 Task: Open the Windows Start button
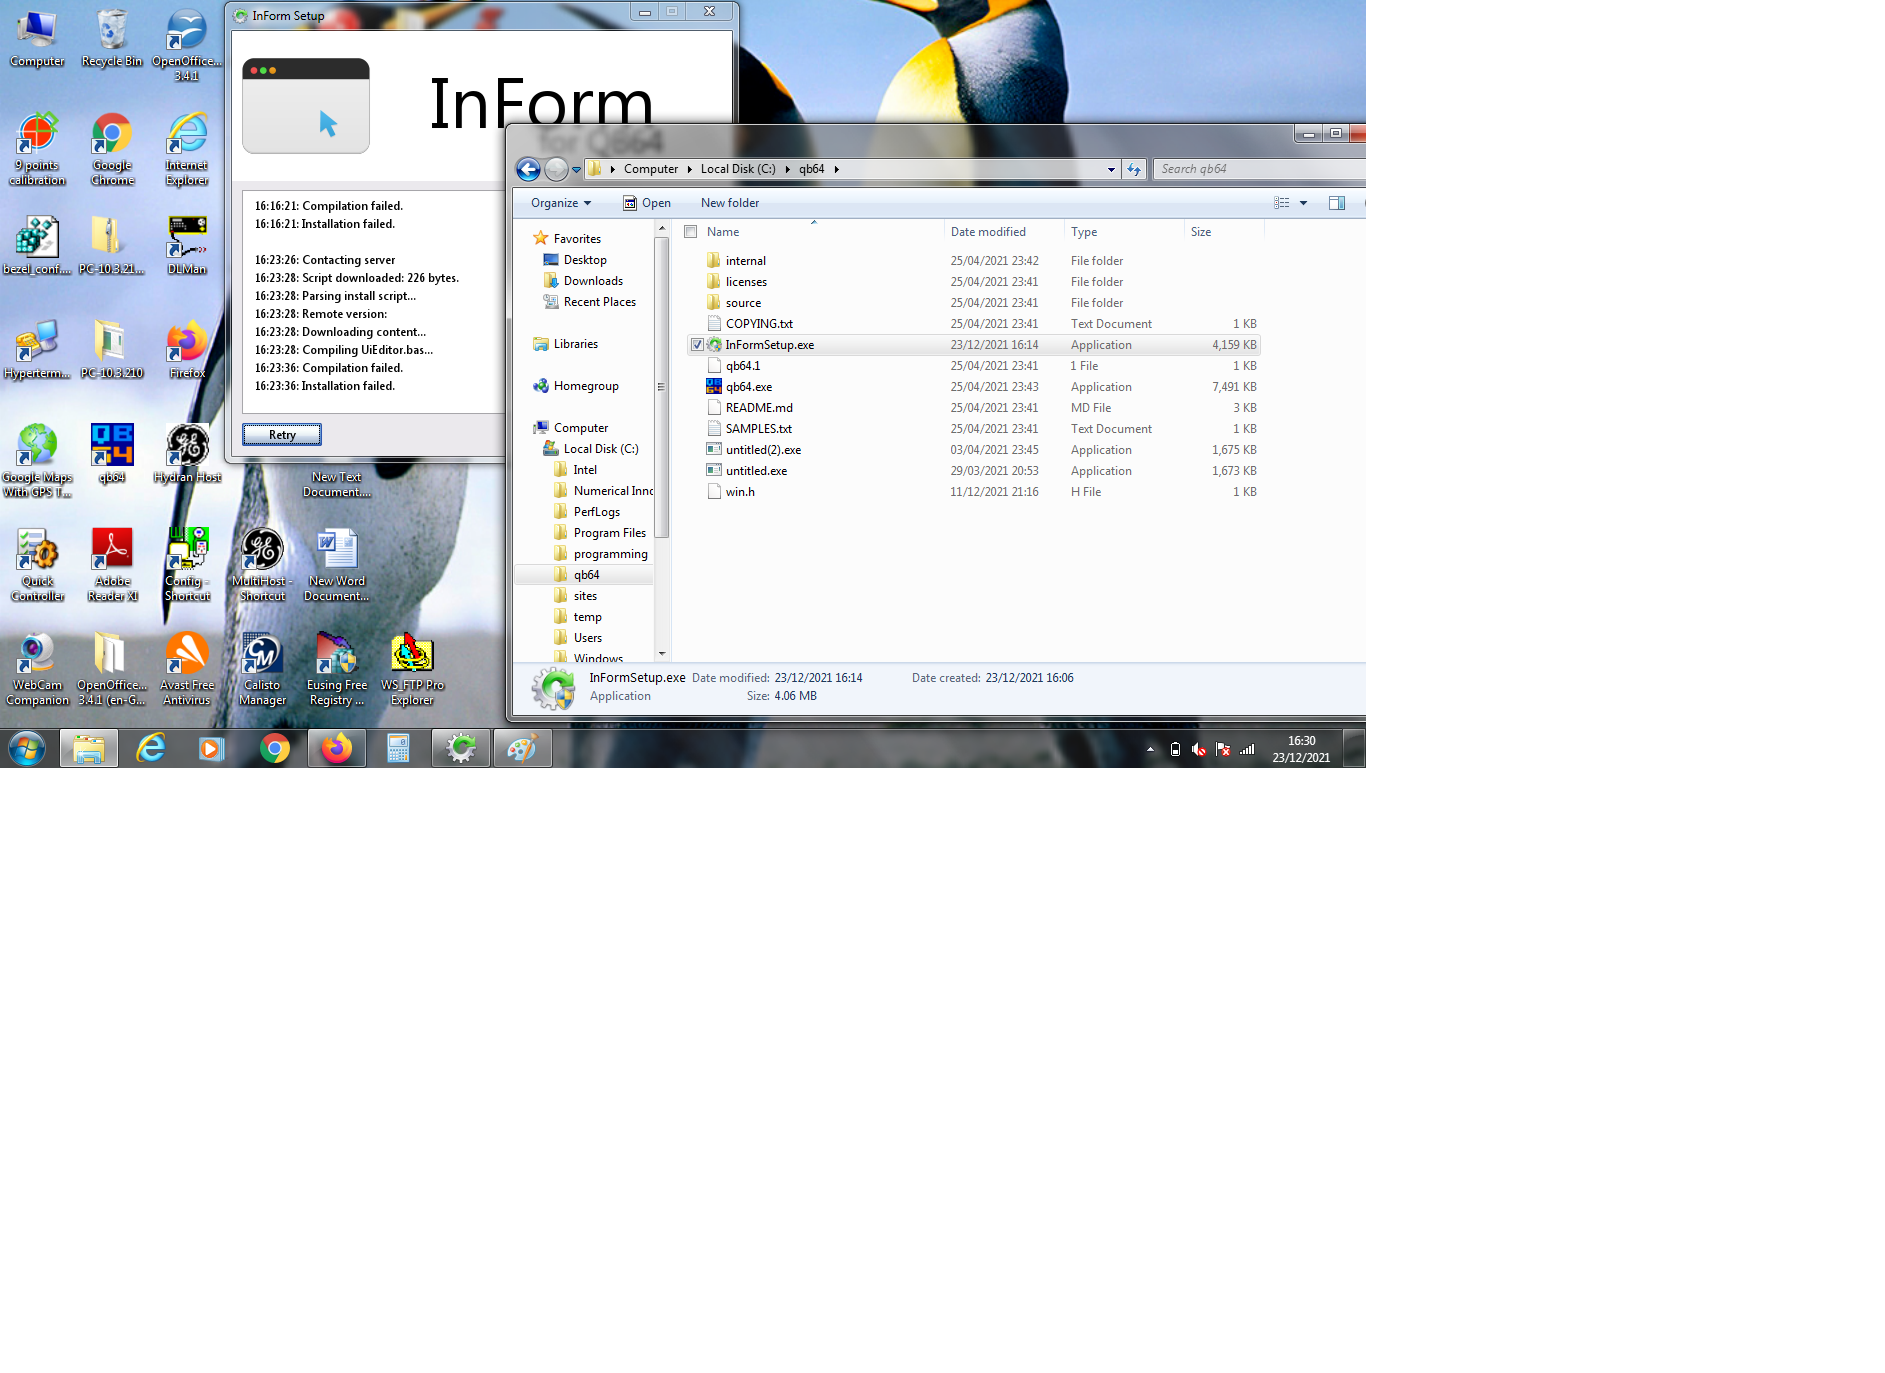27,748
